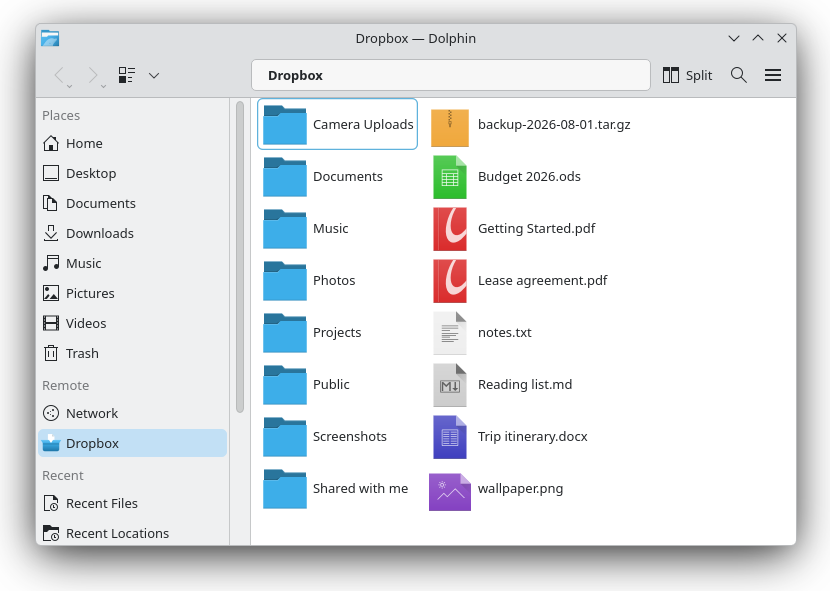The width and height of the screenshot is (830, 591).
Task: Browse Network under Remote
Action: (x=132, y=413)
